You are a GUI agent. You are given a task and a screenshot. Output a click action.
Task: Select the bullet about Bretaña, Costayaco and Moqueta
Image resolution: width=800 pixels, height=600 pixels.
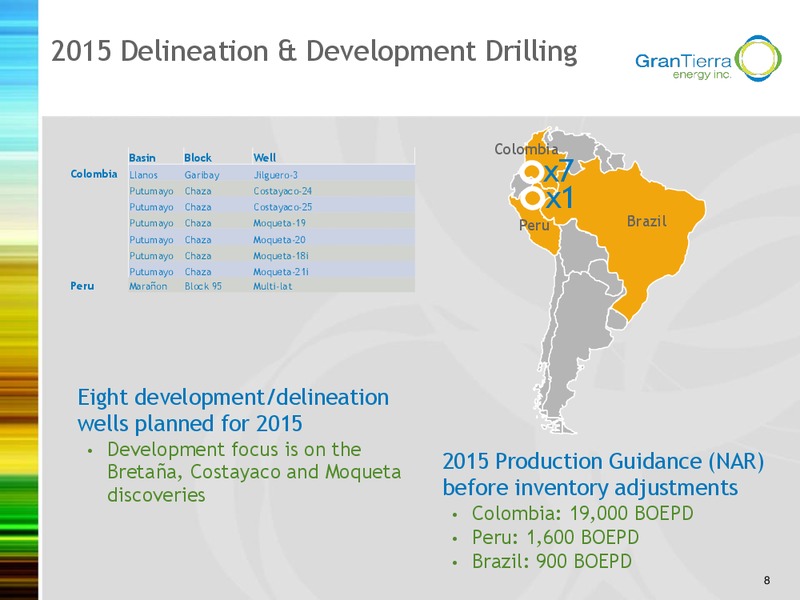tap(254, 472)
